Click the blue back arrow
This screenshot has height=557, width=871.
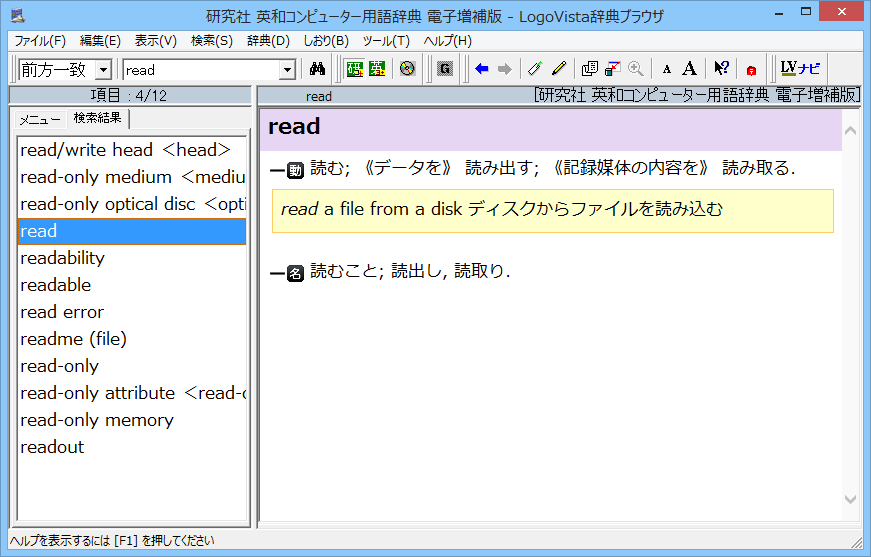click(x=482, y=69)
